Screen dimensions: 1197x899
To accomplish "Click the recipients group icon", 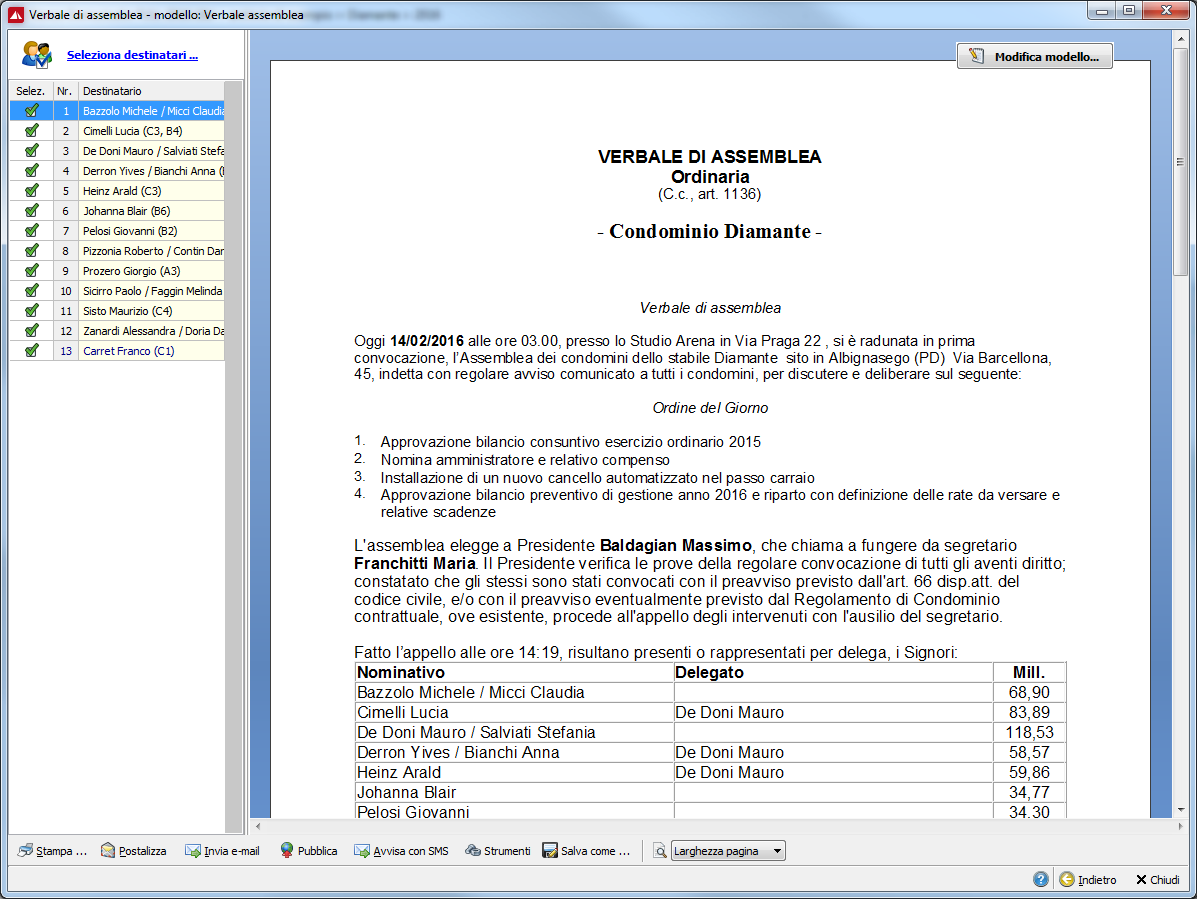I will 37,55.
